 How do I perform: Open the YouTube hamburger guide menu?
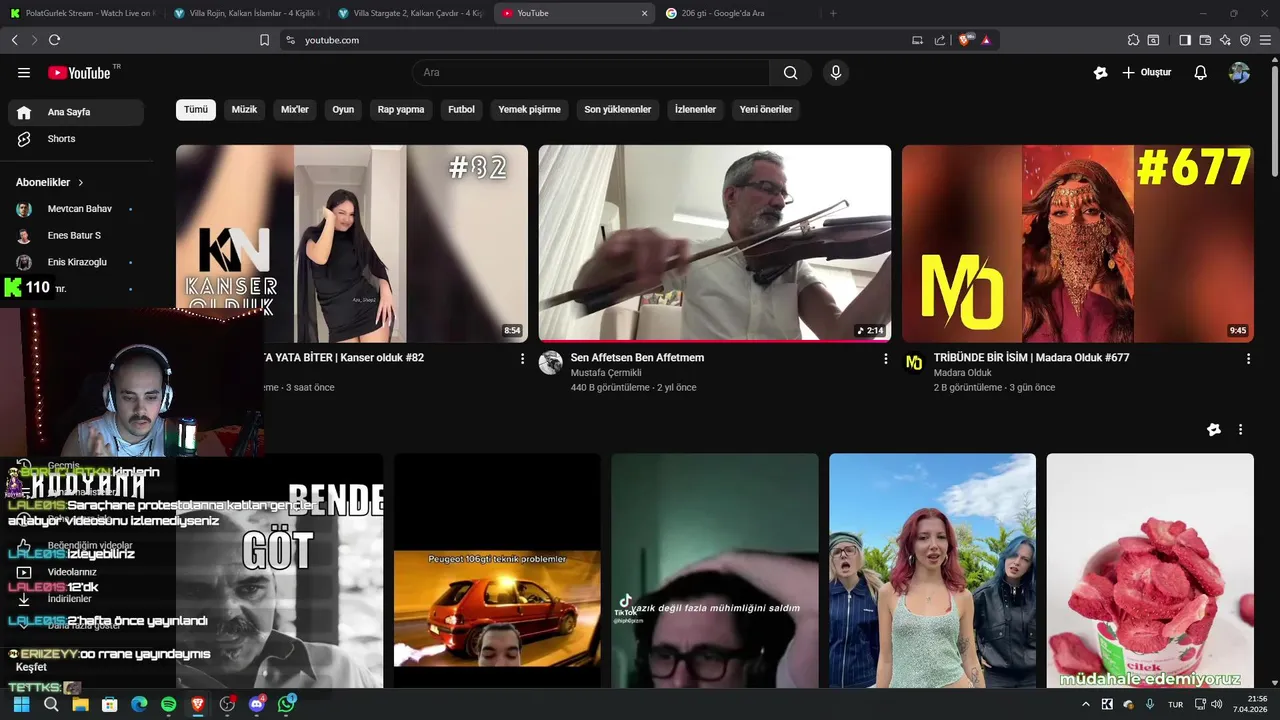click(24, 72)
